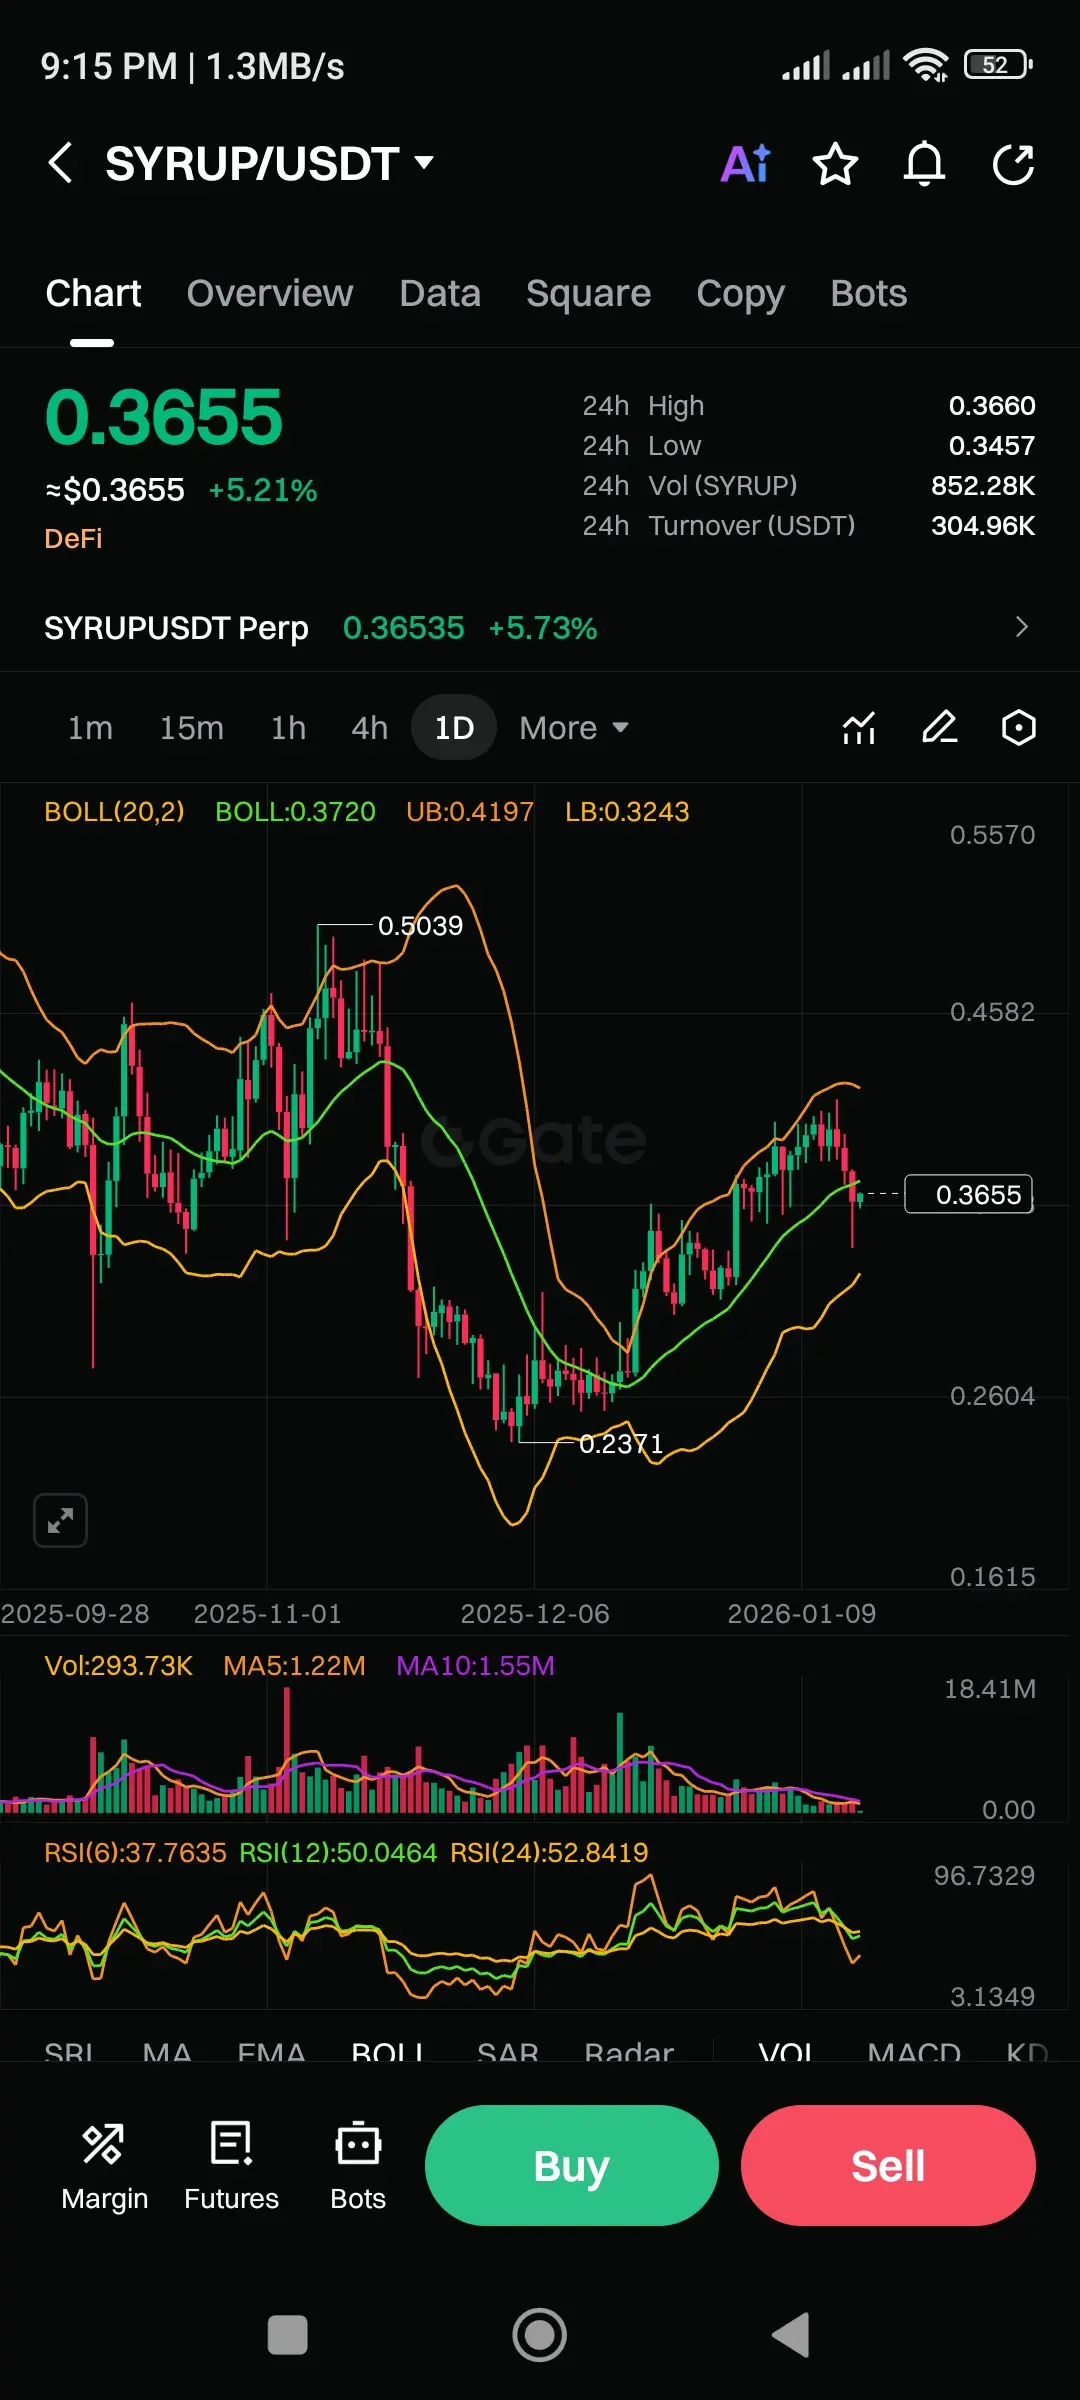Tap the 2025-12-06 date label
Screen dimensions: 1080x2400
point(535,1613)
